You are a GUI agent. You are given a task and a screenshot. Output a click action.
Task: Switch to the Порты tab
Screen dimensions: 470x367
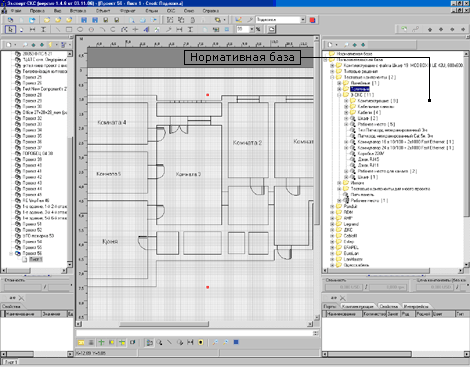(x=330, y=306)
